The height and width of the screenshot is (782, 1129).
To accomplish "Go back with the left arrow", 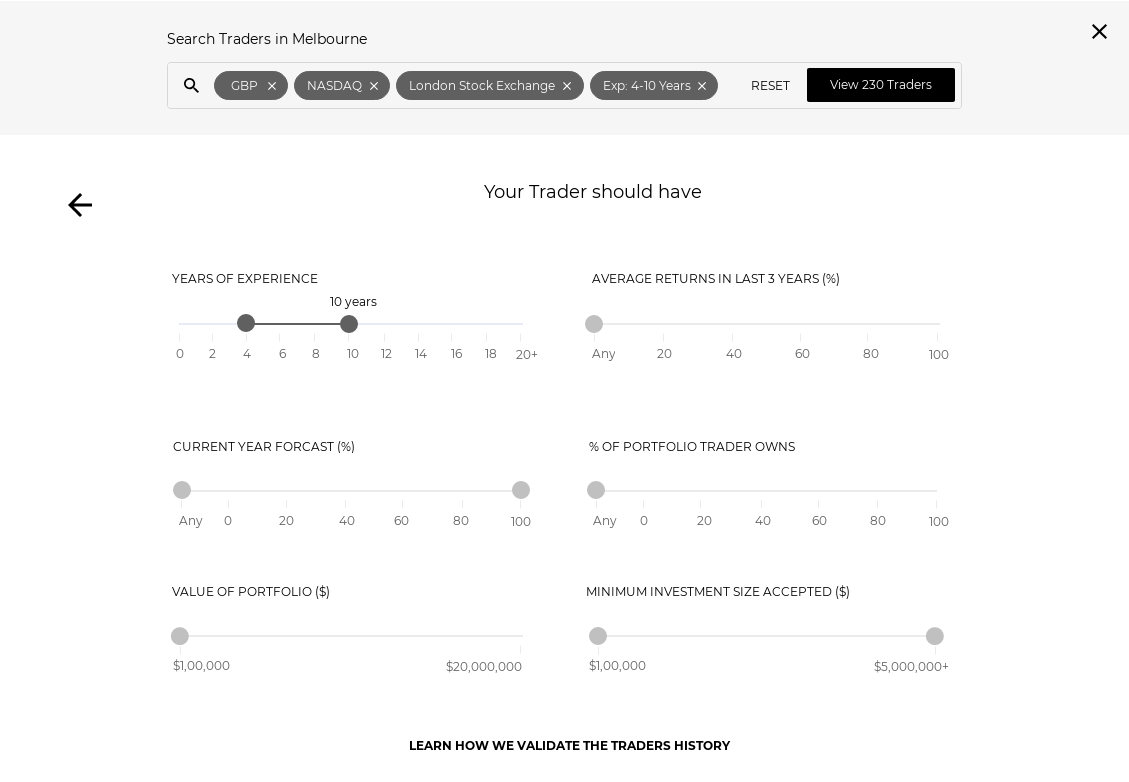I will point(80,205).
